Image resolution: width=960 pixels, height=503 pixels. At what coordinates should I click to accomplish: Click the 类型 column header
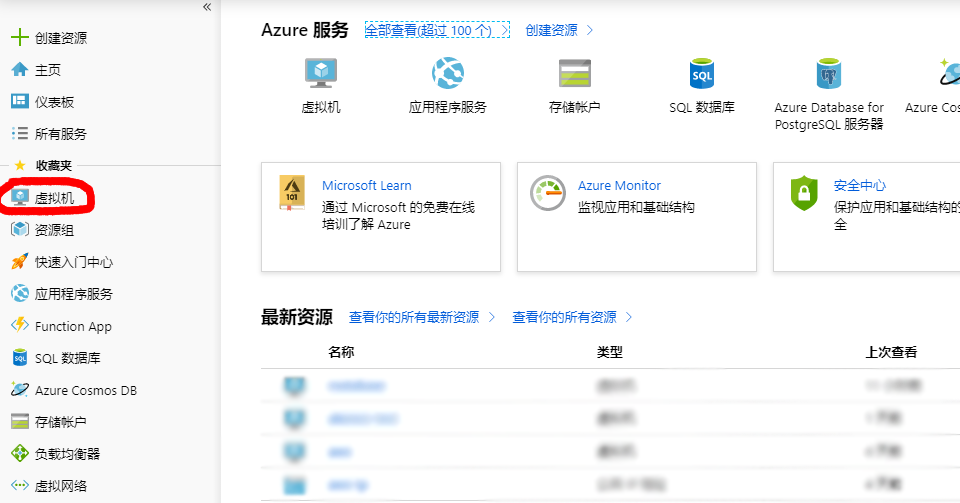tap(610, 352)
